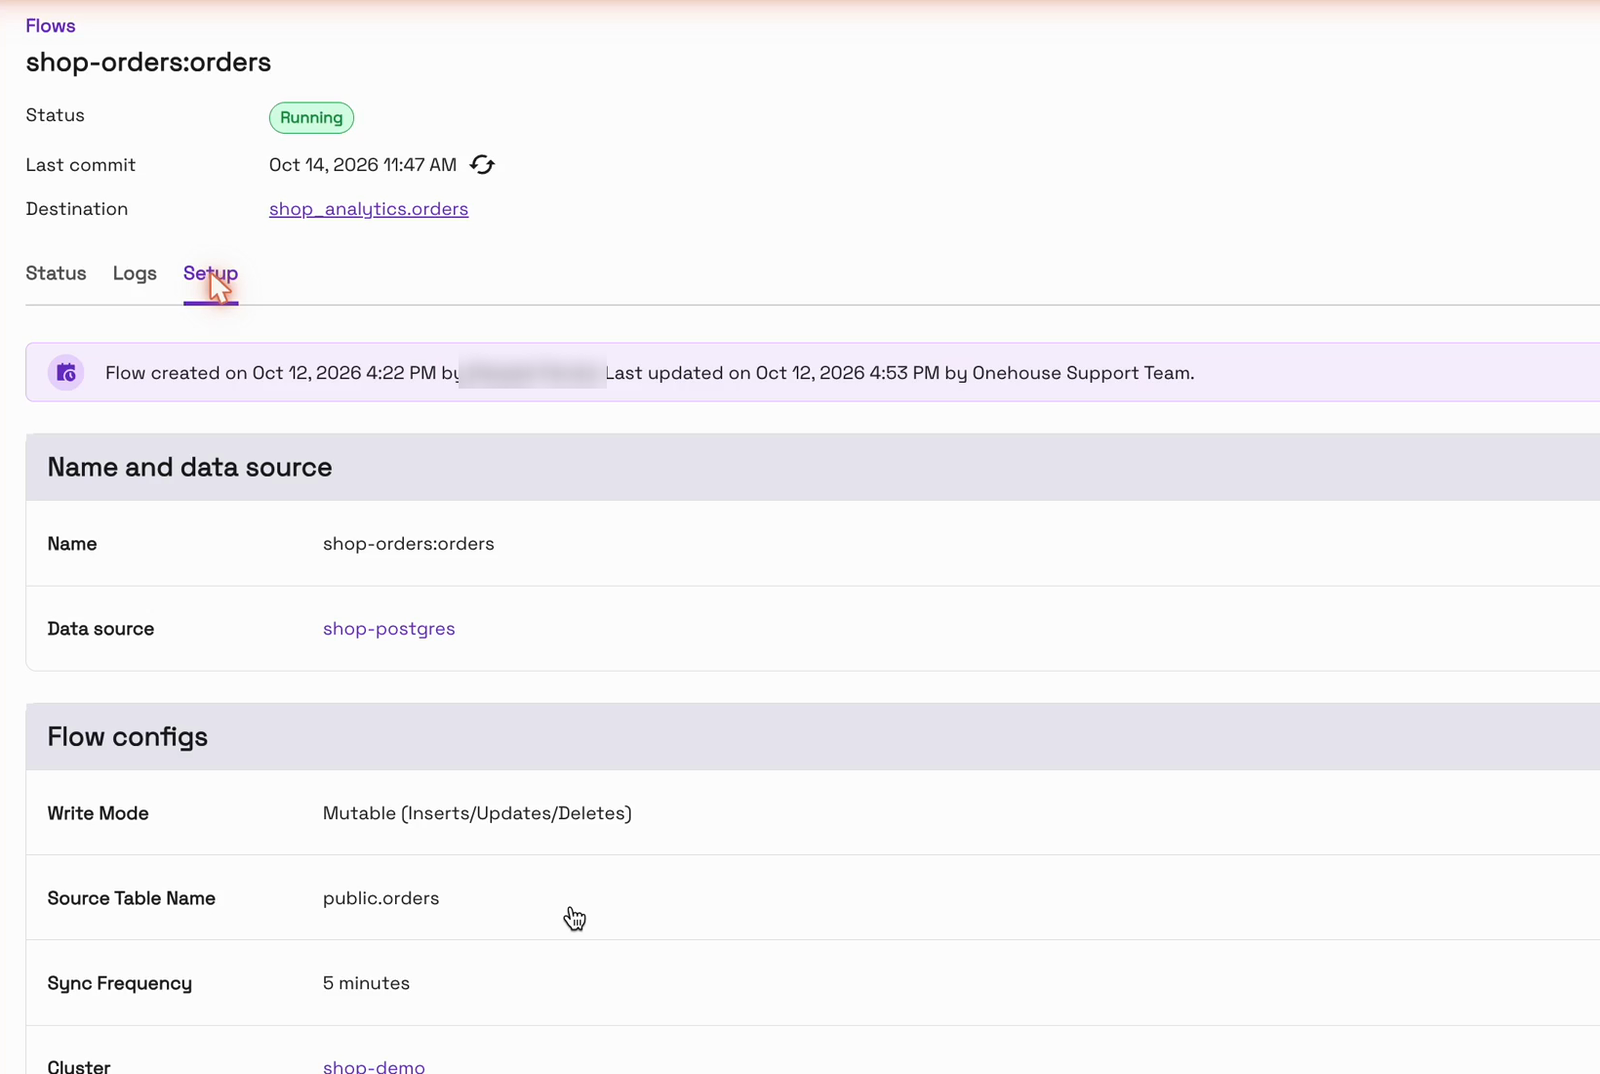Open the shop-postgres data source link
This screenshot has height=1074, width=1600.
pyautogui.click(x=389, y=629)
